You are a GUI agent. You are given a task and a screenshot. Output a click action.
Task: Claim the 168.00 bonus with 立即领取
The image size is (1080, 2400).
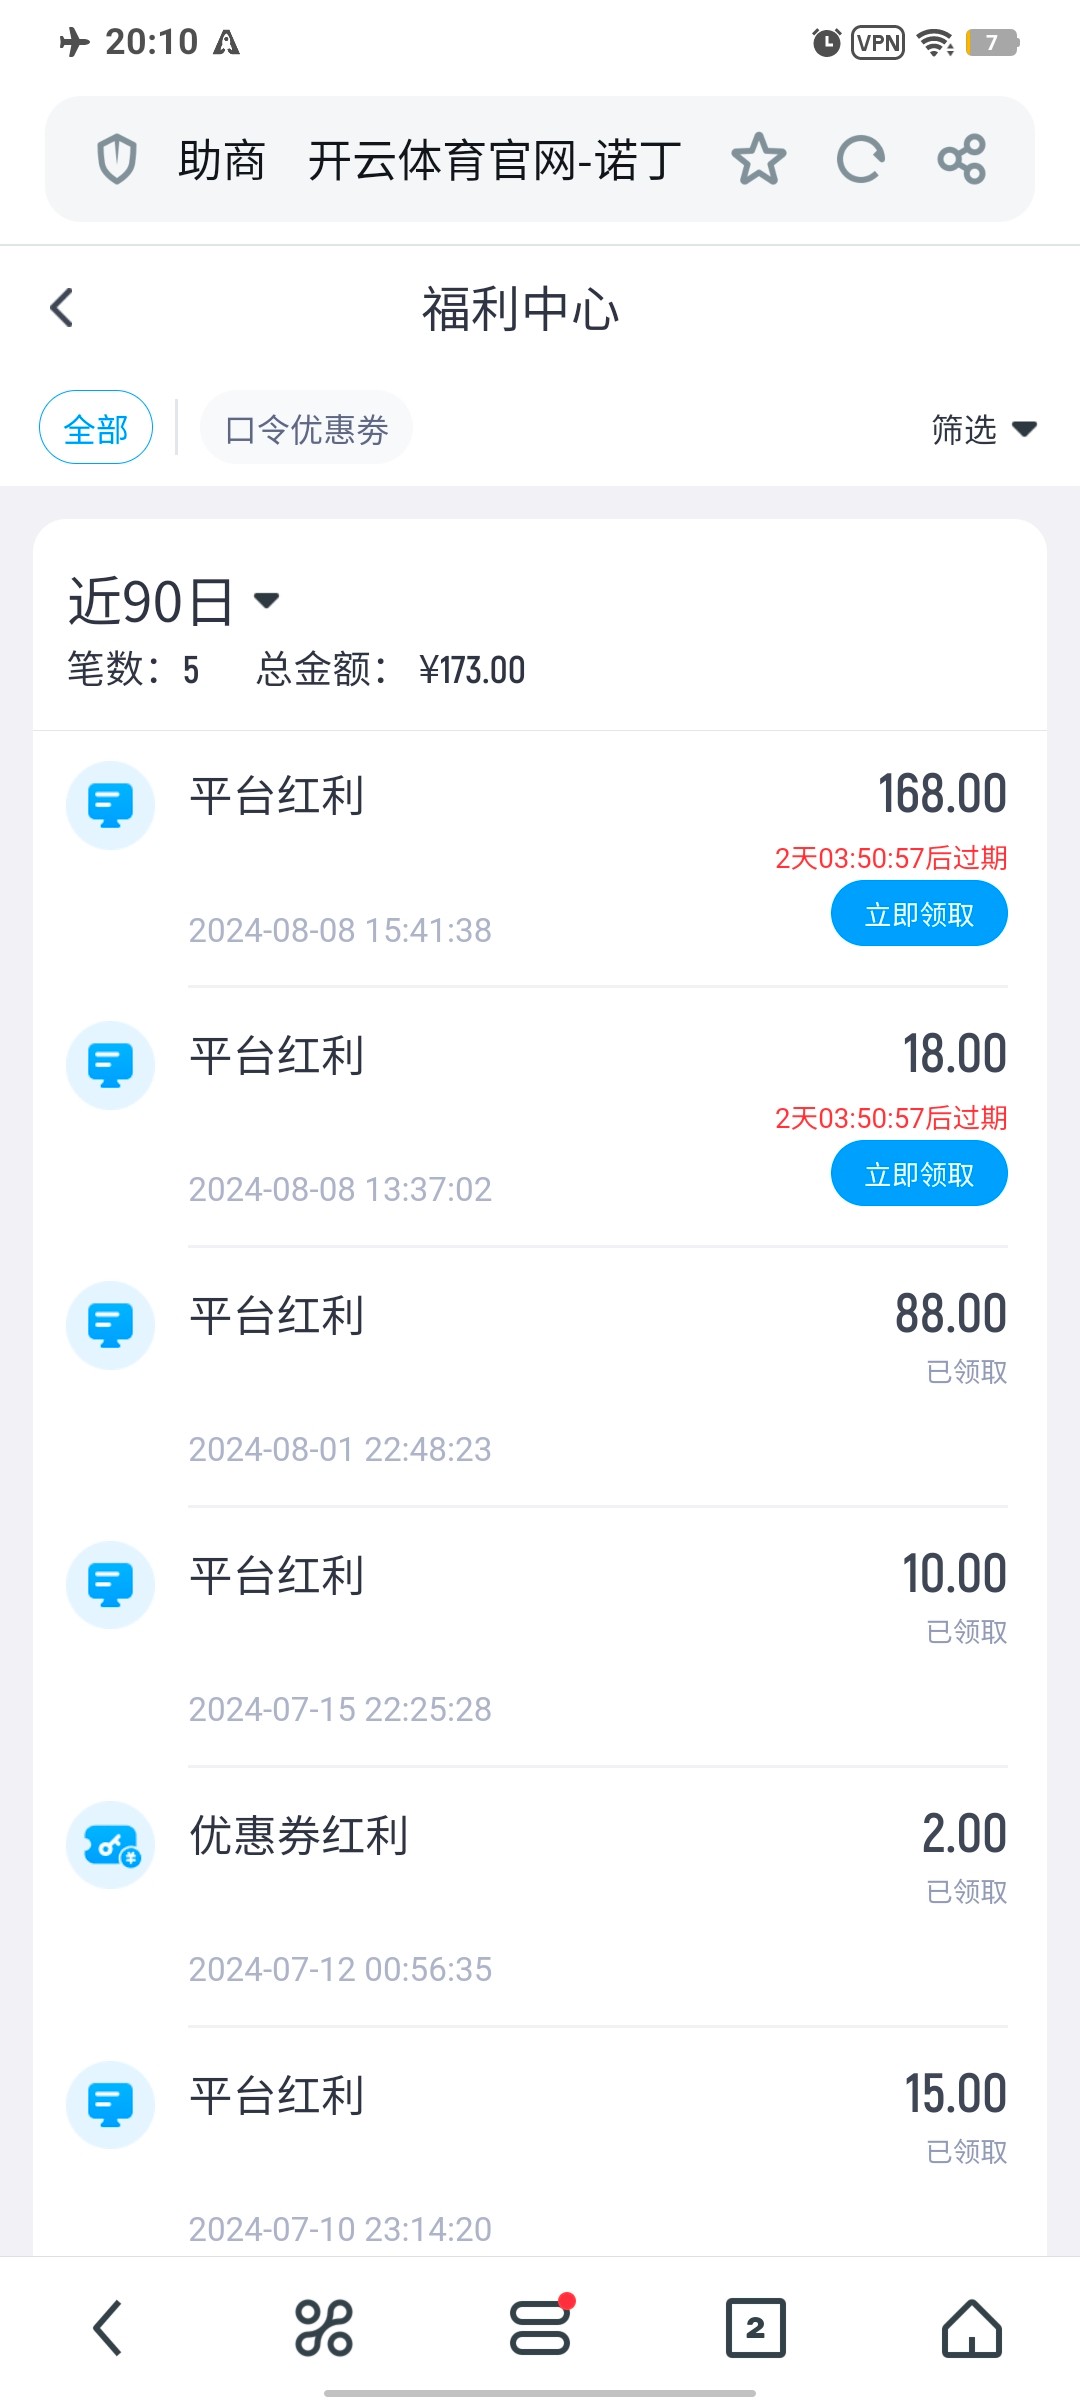click(x=918, y=914)
